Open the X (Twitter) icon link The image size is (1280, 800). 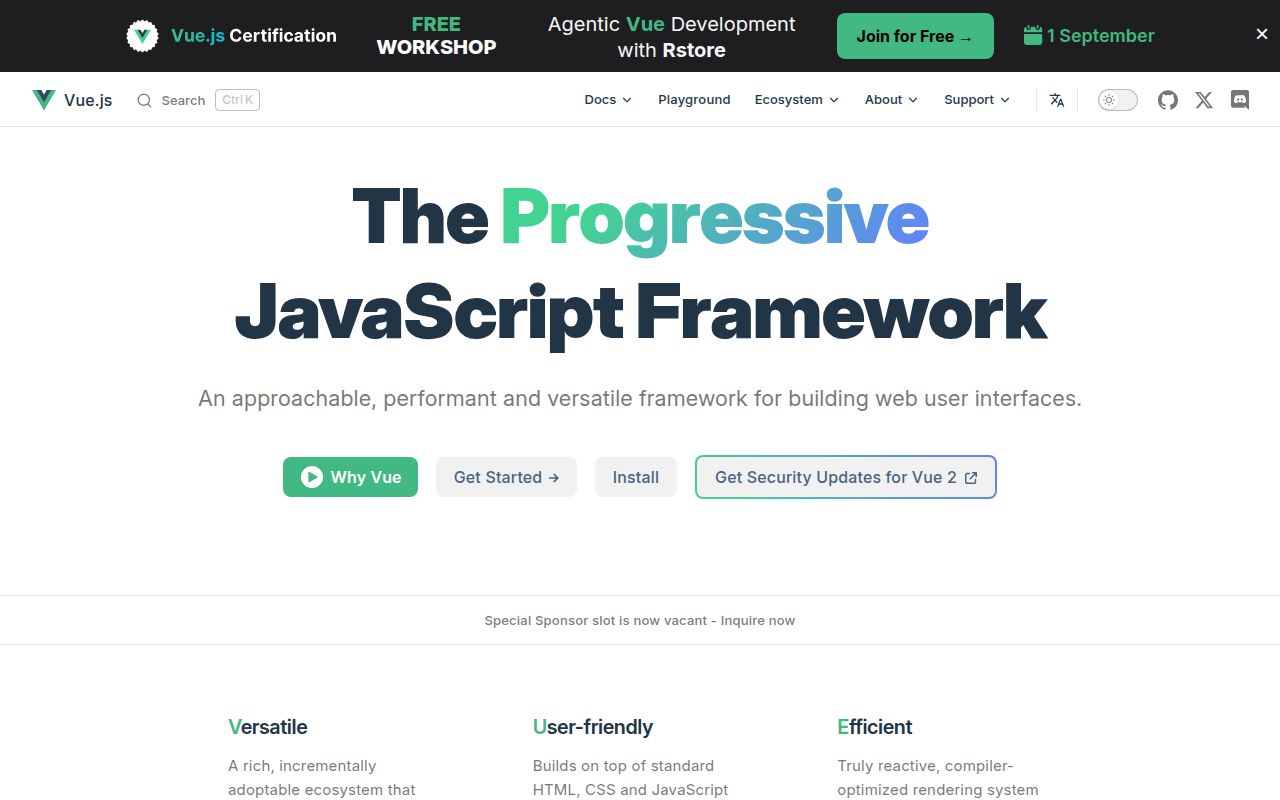coord(1204,100)
